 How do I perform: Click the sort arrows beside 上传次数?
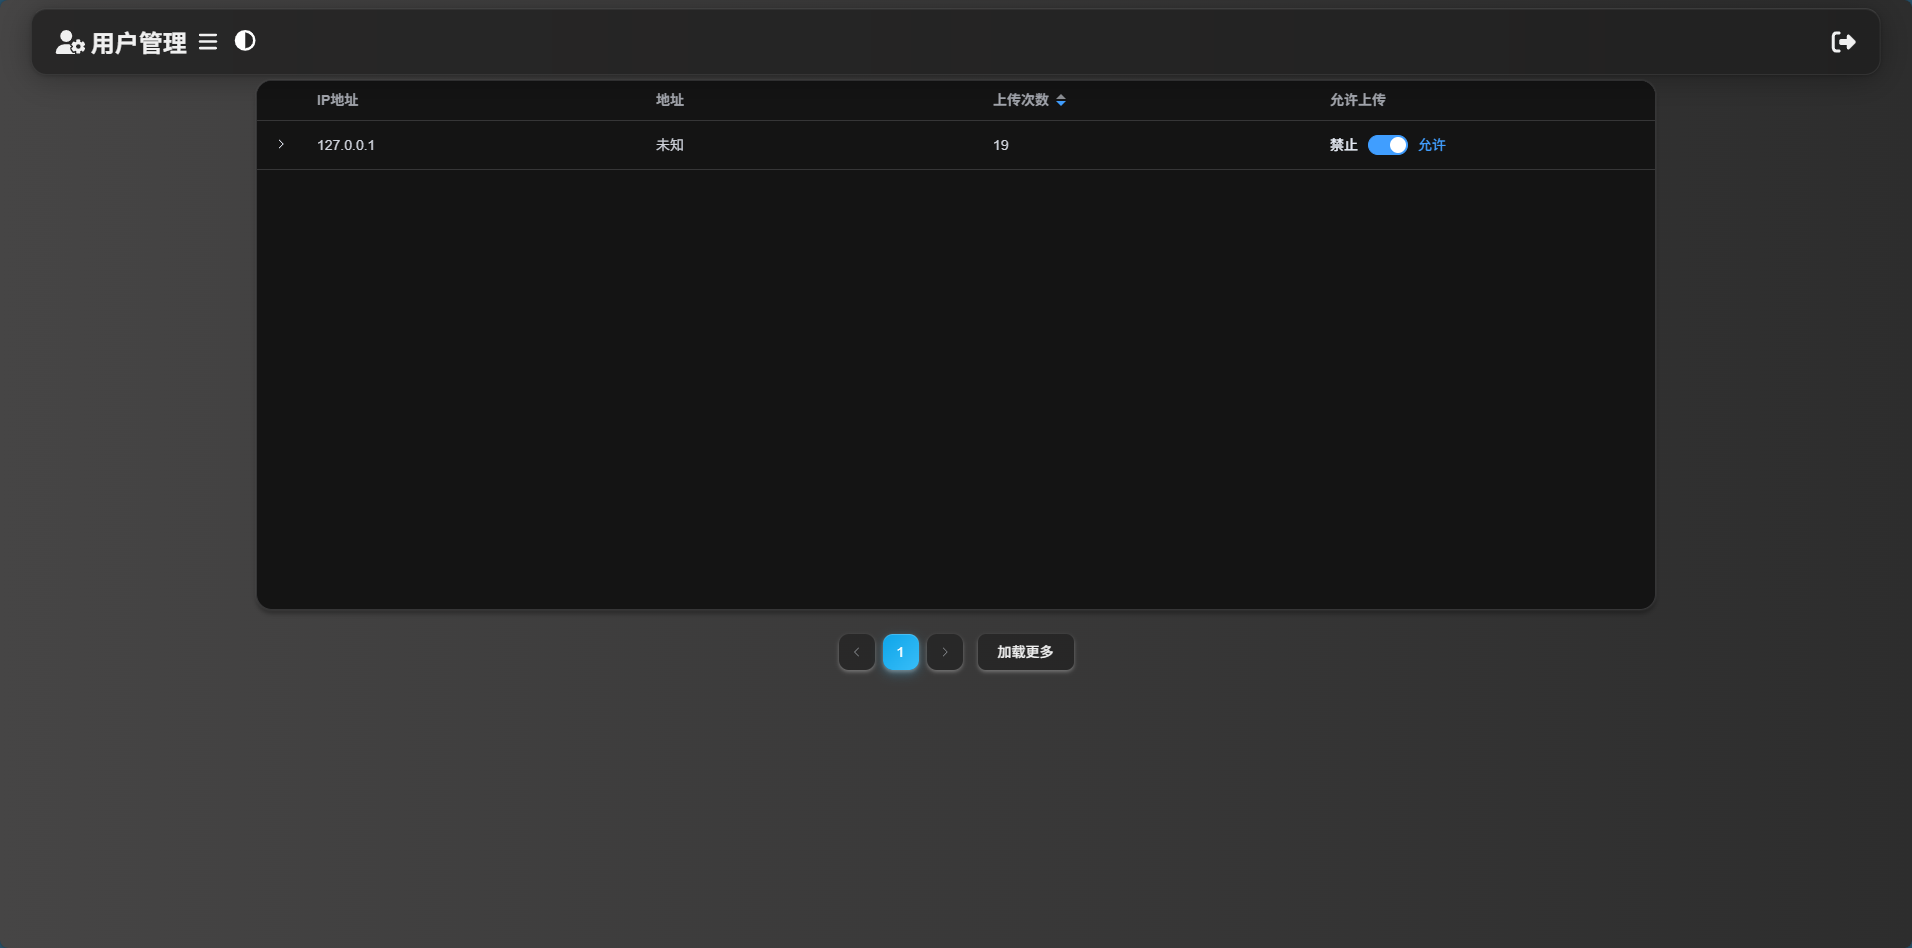pos(1061,100)
